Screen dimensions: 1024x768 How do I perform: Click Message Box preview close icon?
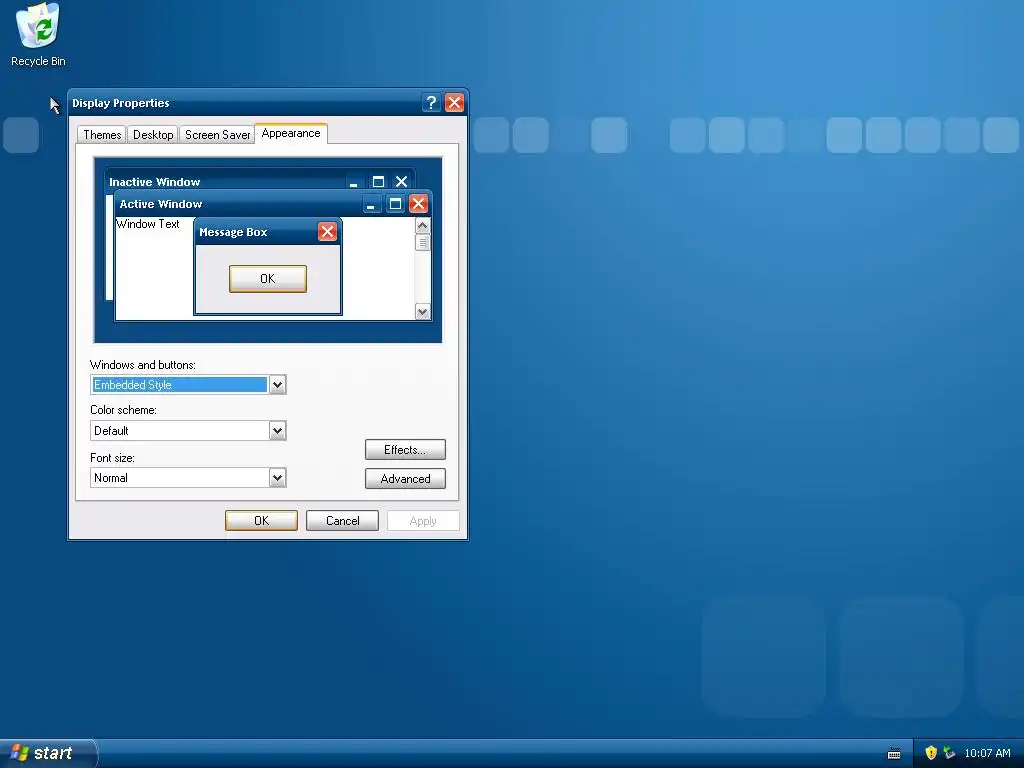tap(327, 231)
